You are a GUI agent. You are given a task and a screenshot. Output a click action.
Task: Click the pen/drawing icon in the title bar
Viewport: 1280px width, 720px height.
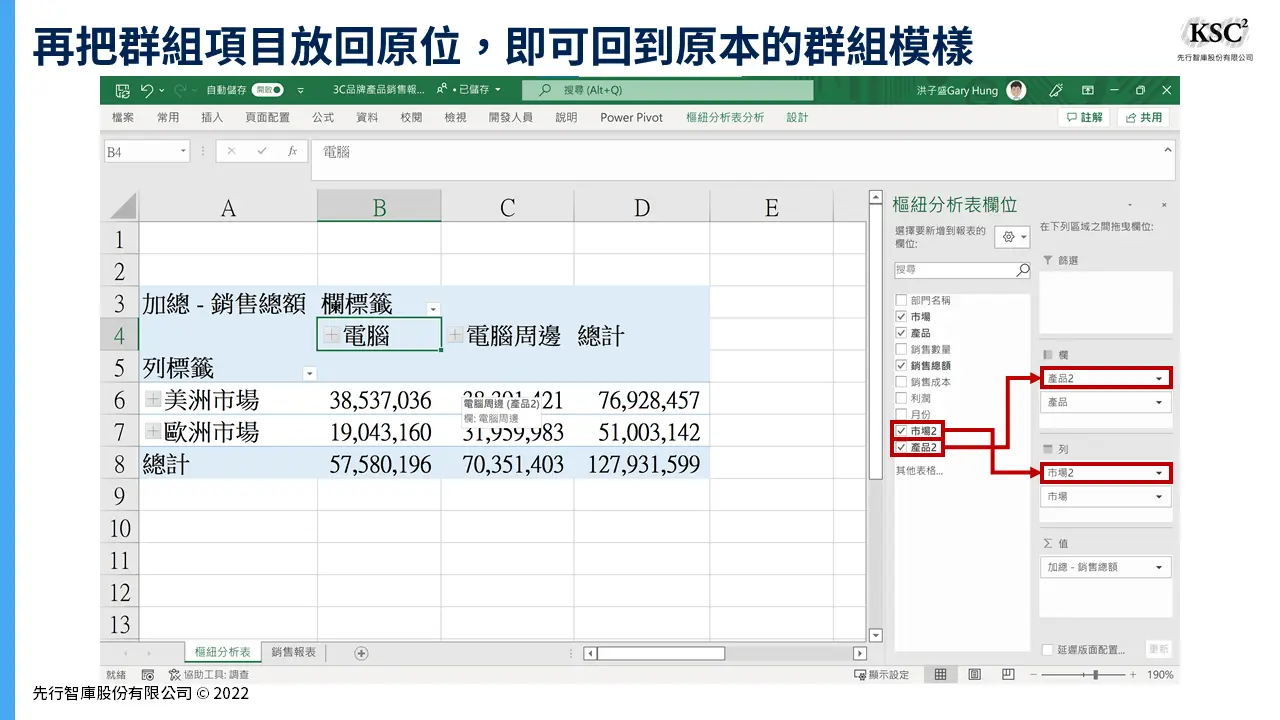1056,90
